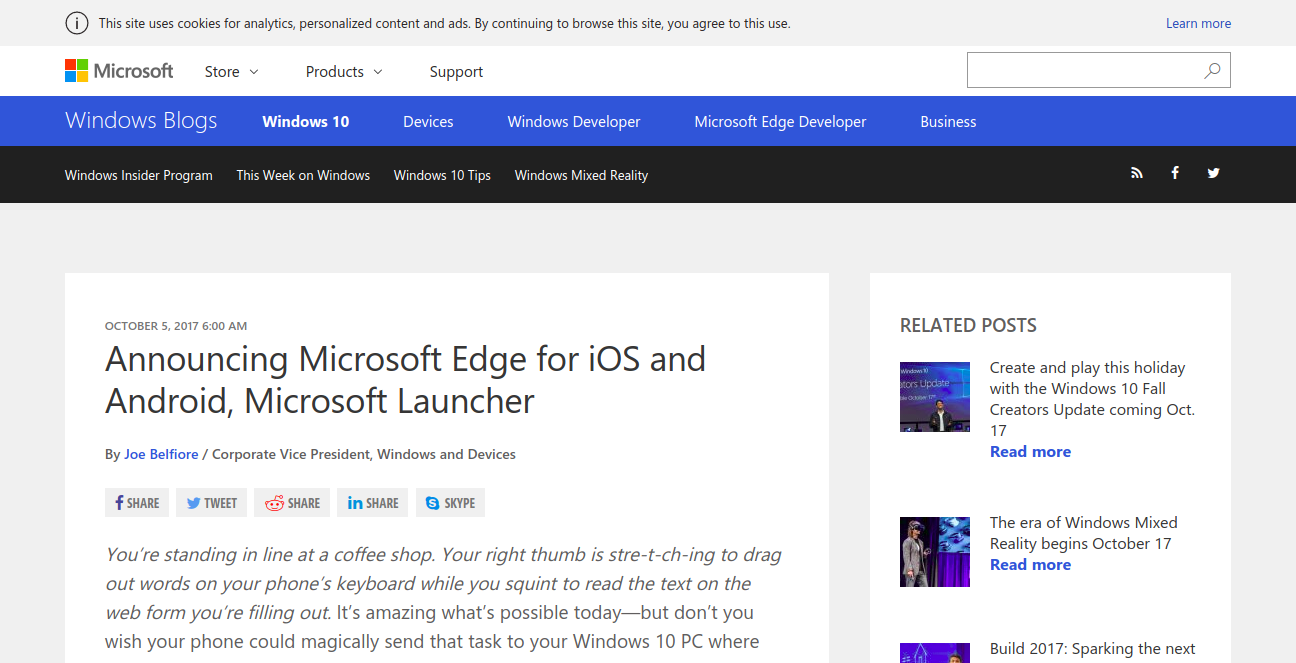Expand the Store dropdown
This screenshot has width=1296, height=663.
[231, 72]
